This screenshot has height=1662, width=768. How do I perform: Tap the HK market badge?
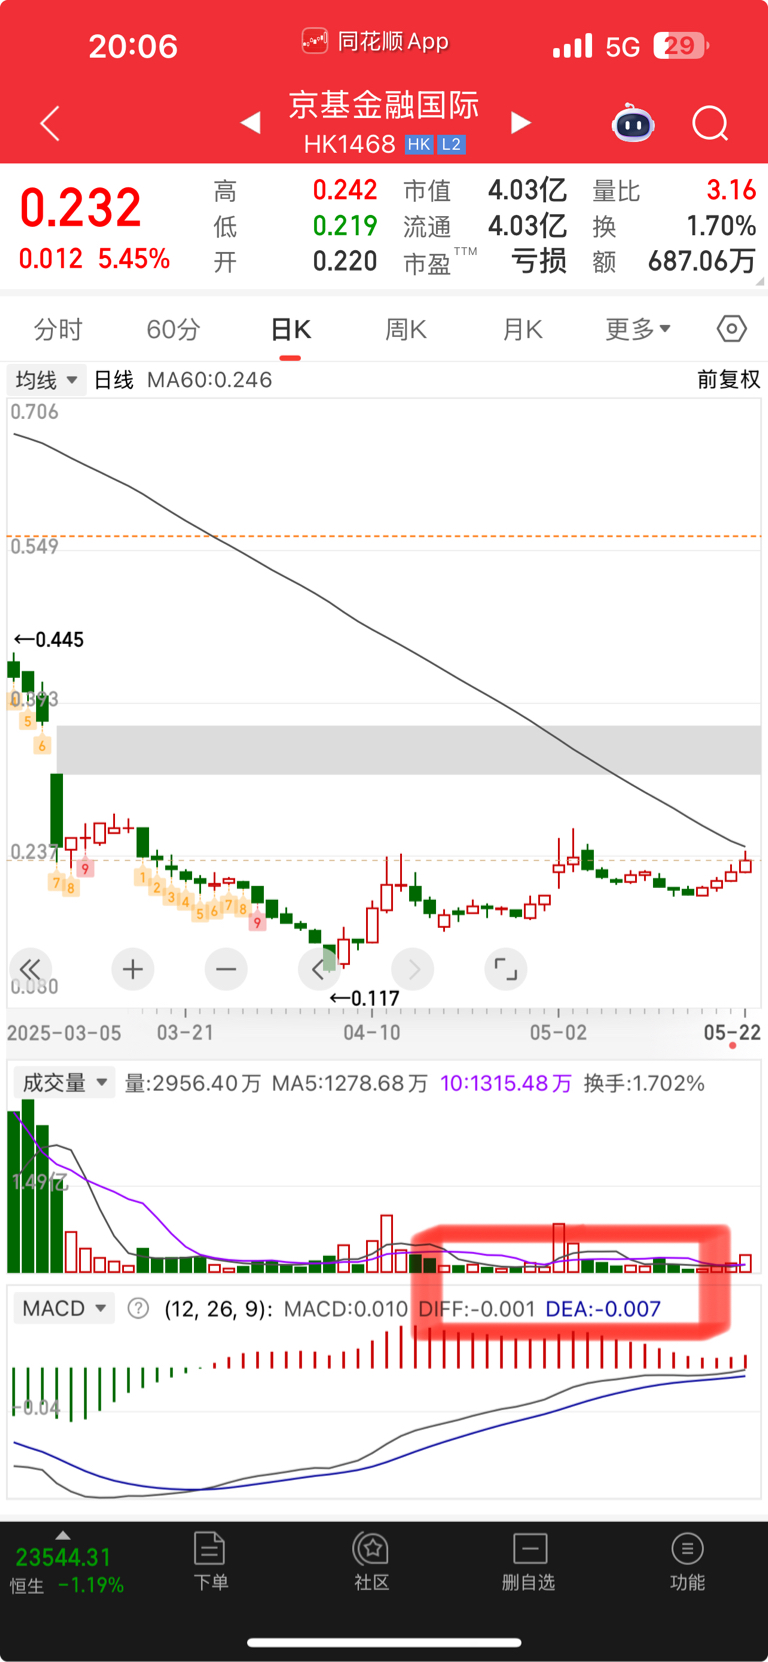419,145
